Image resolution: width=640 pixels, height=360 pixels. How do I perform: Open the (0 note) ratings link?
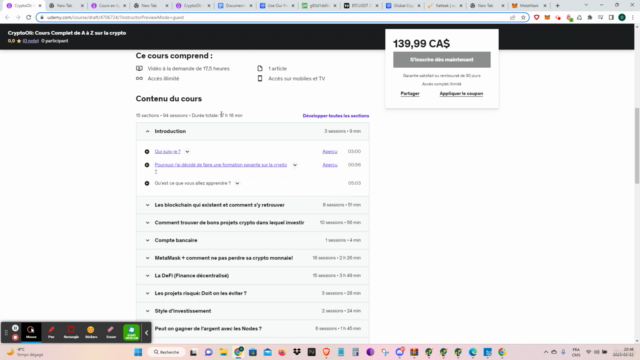[31, 41]
